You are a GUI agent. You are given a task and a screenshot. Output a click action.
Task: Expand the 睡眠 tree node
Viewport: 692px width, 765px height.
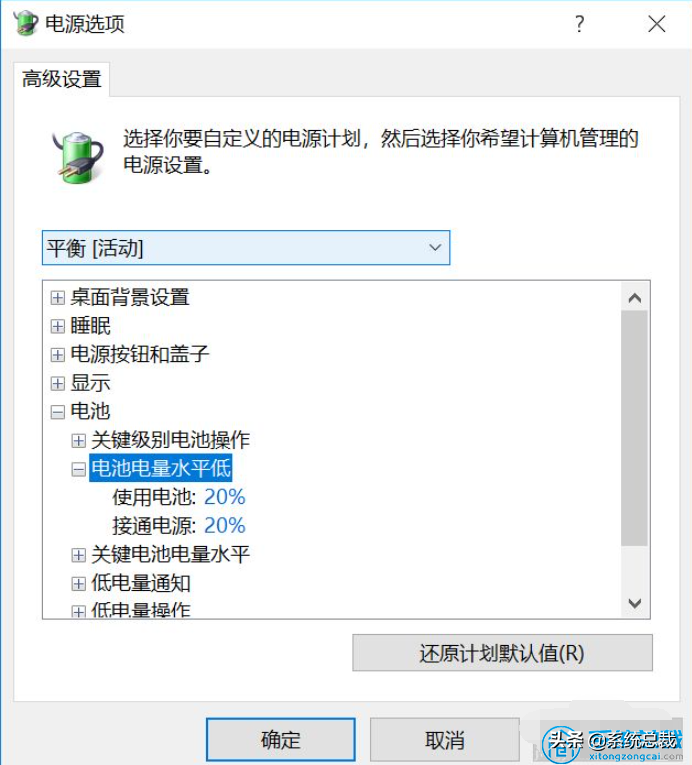[58, 326]
